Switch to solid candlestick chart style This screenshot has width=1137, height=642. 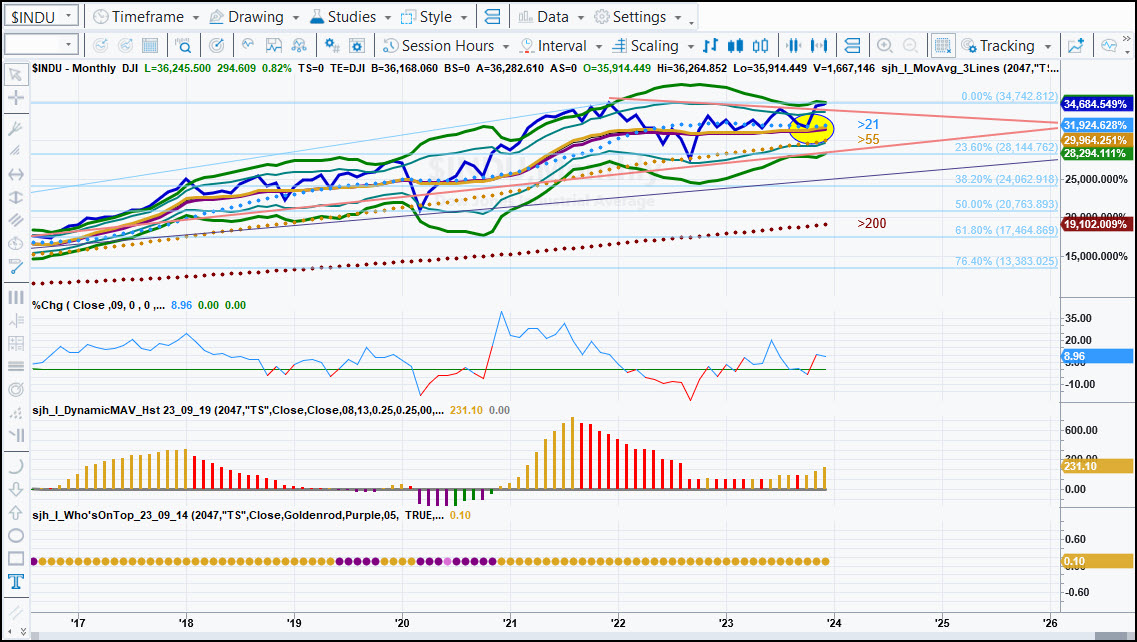pos(735,46)
